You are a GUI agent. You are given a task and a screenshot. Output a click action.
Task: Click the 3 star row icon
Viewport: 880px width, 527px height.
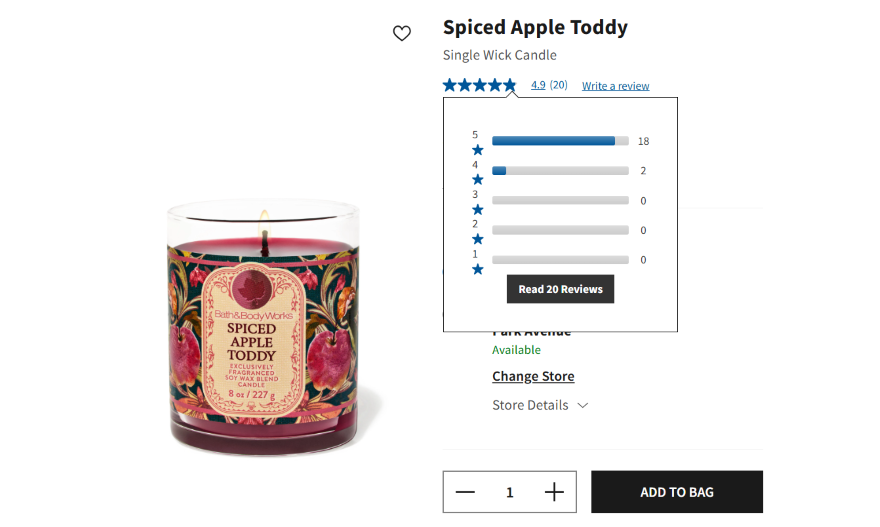coord(477,210)
